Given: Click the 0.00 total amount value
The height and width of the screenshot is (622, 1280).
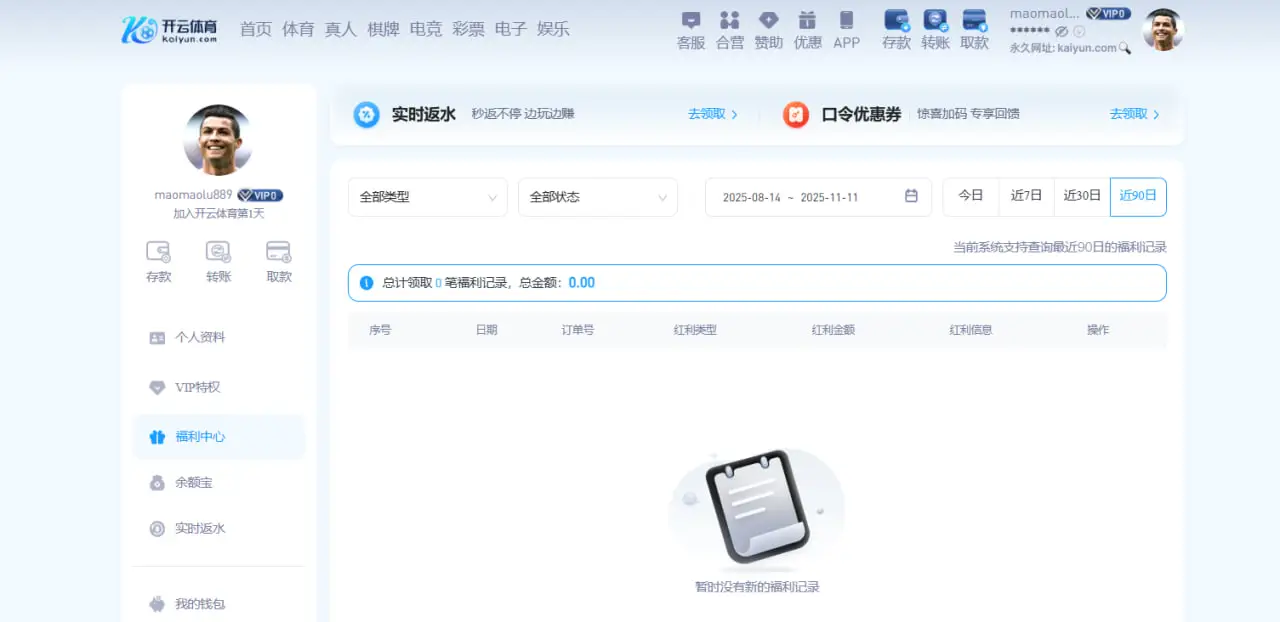Looking at the screenshot, I should pyautogui.click(x=582, y=283).
